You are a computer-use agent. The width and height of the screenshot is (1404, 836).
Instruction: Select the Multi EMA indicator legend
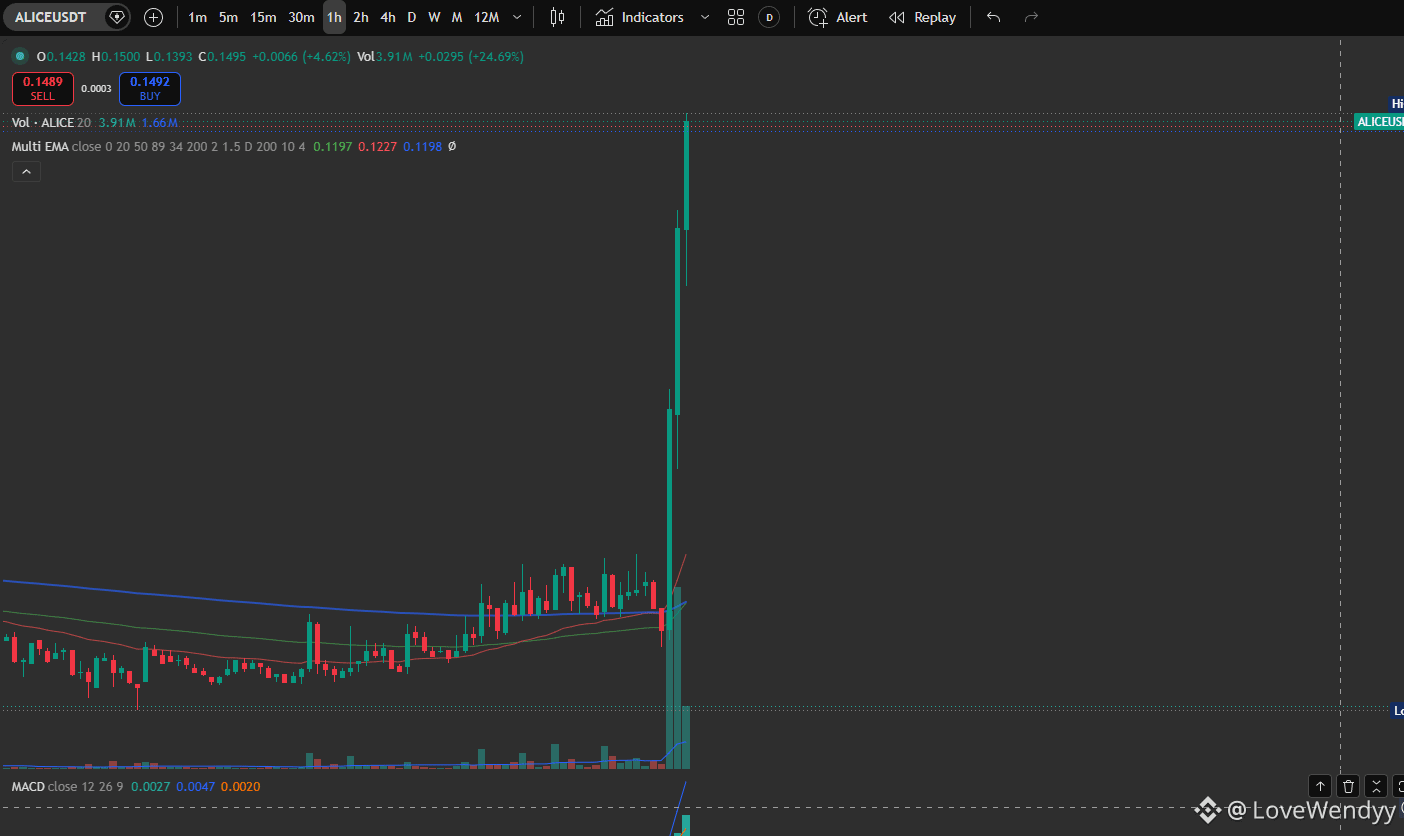click(x=41, y=147)
